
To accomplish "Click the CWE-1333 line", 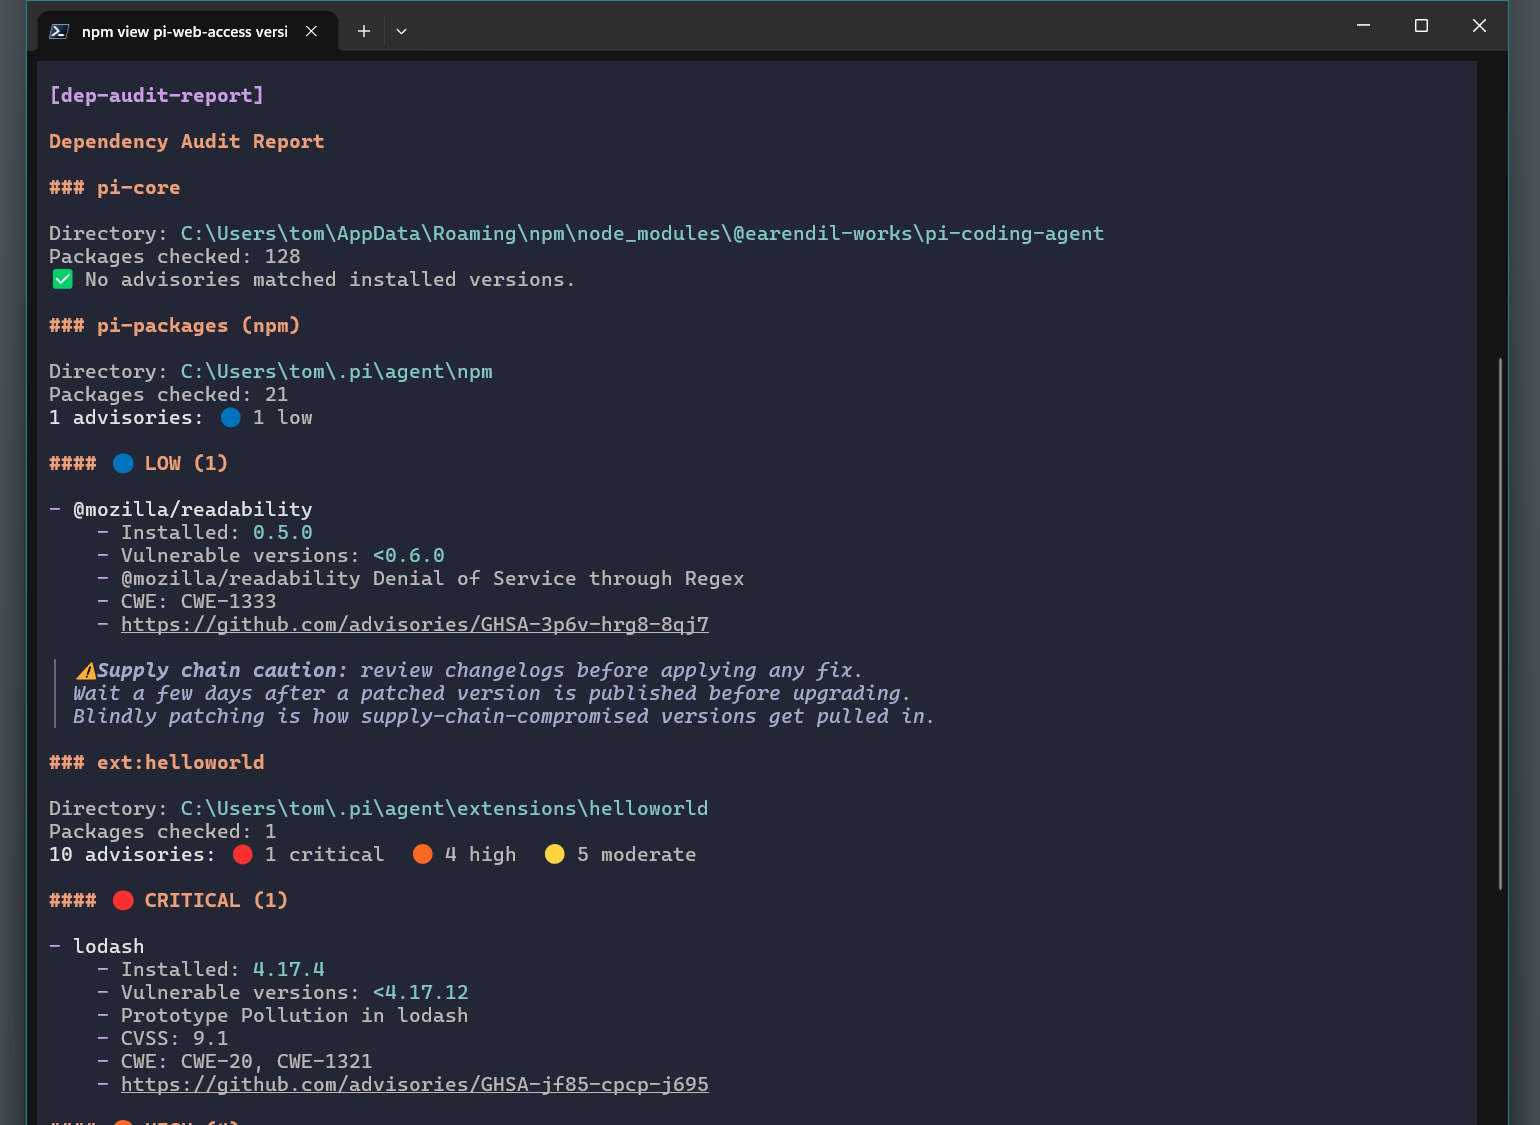I will click(199, 601).
